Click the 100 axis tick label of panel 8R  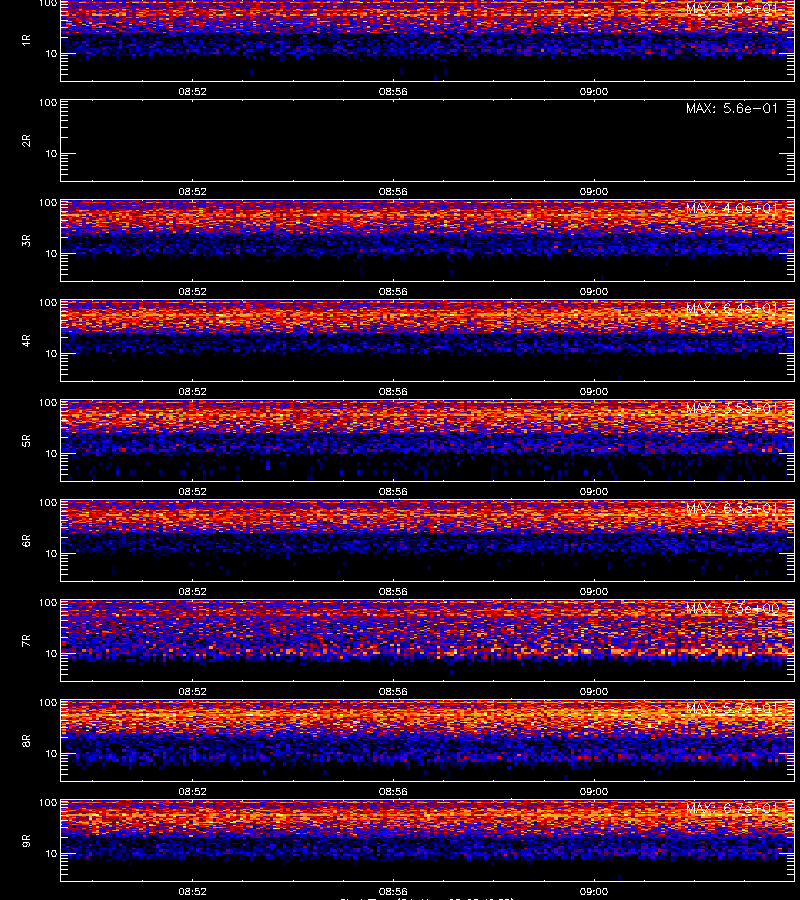[48, 703]
